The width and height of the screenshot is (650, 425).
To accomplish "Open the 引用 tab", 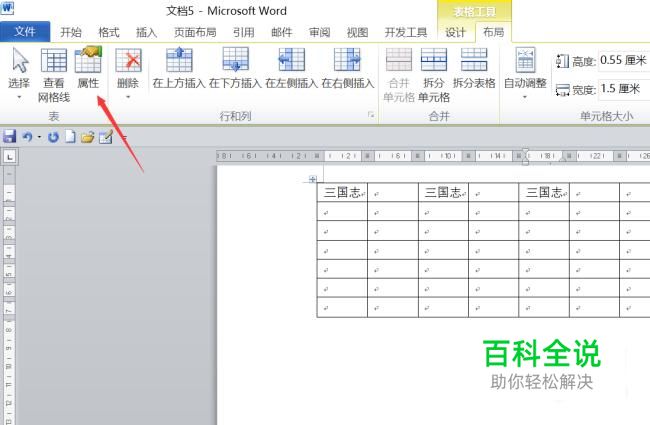I will pos(243,32).
